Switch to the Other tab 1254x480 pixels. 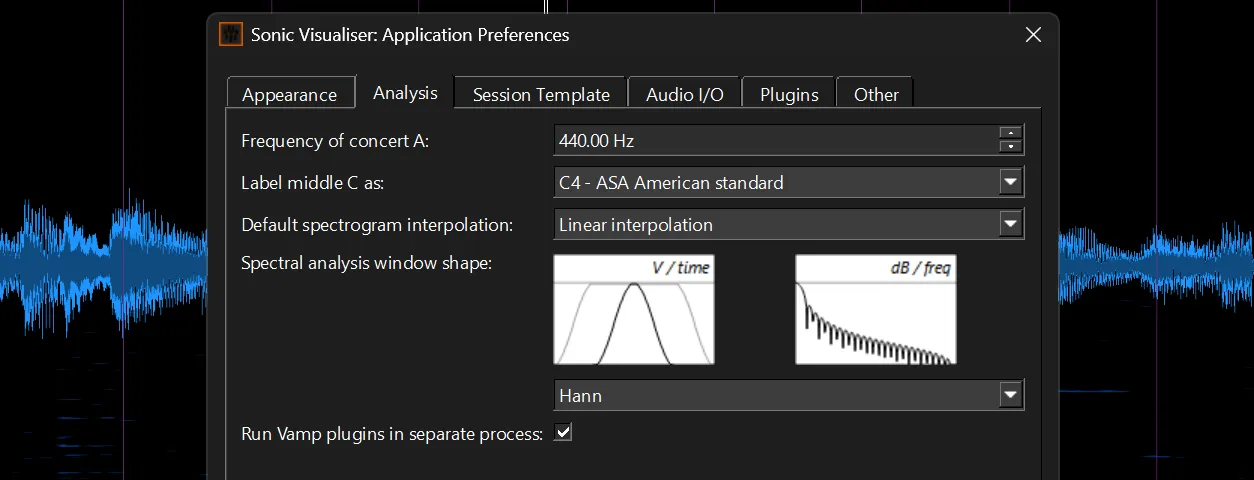tap(876, 94)
